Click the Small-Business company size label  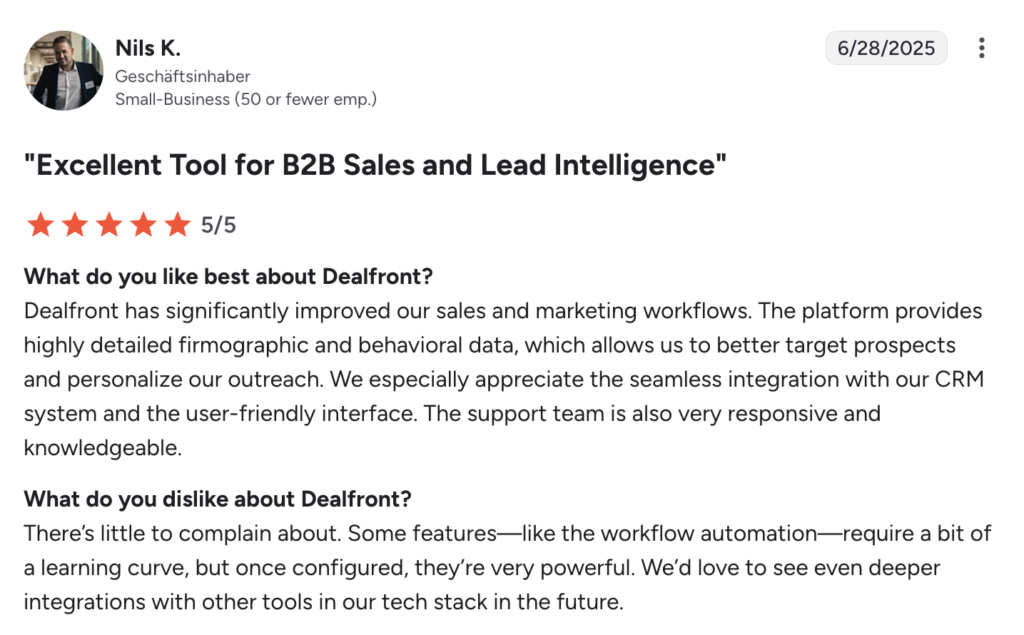[246, 99]
